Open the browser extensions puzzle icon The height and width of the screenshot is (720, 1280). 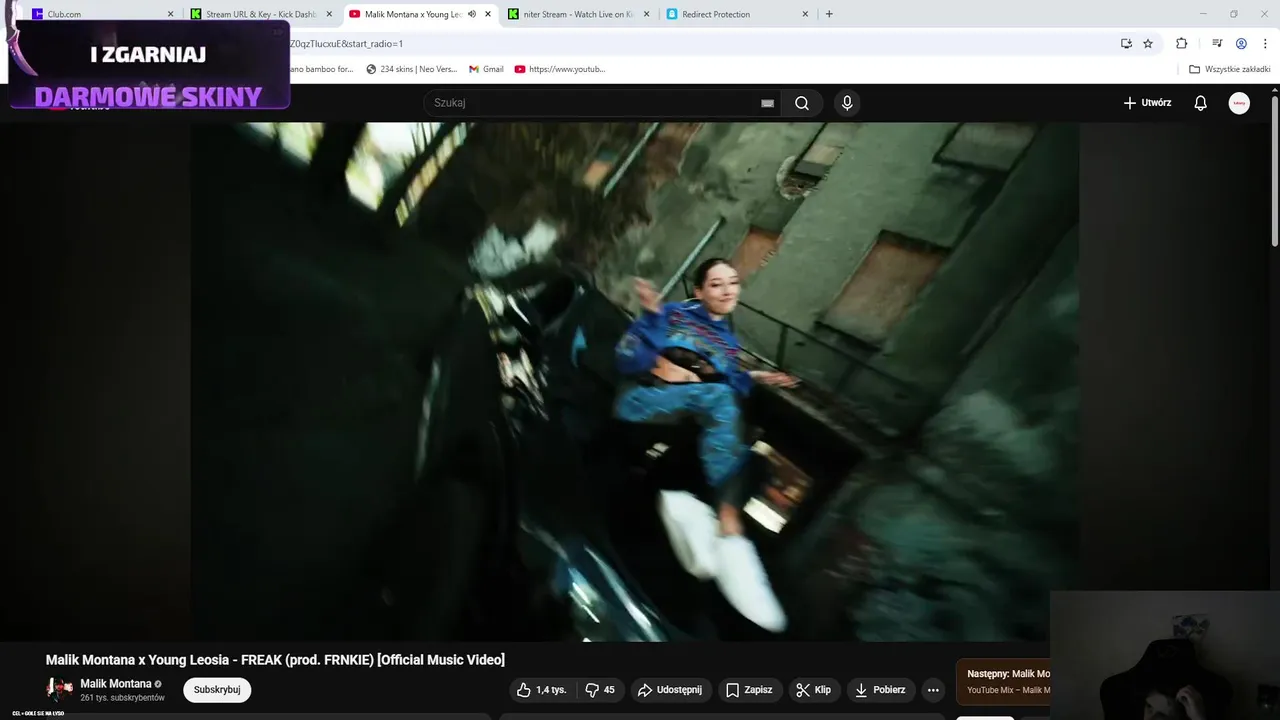point(1181,43)
